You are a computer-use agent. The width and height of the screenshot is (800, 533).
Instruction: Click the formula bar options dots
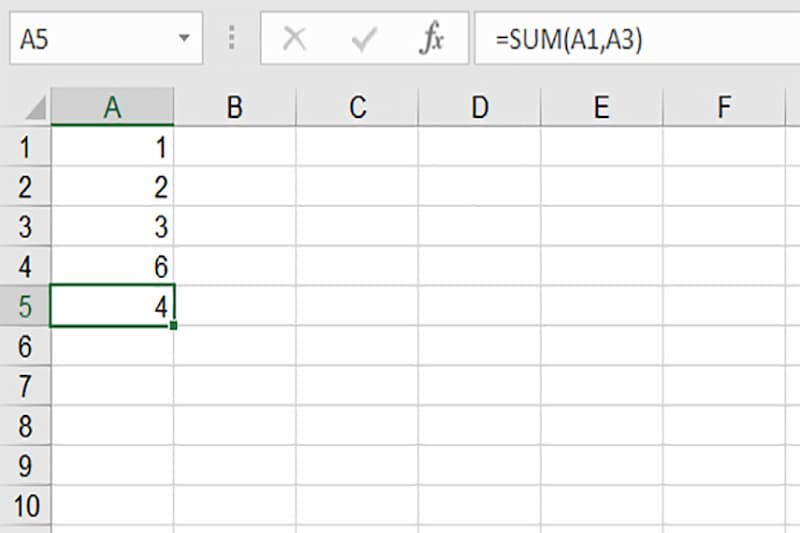coord(232,39)
